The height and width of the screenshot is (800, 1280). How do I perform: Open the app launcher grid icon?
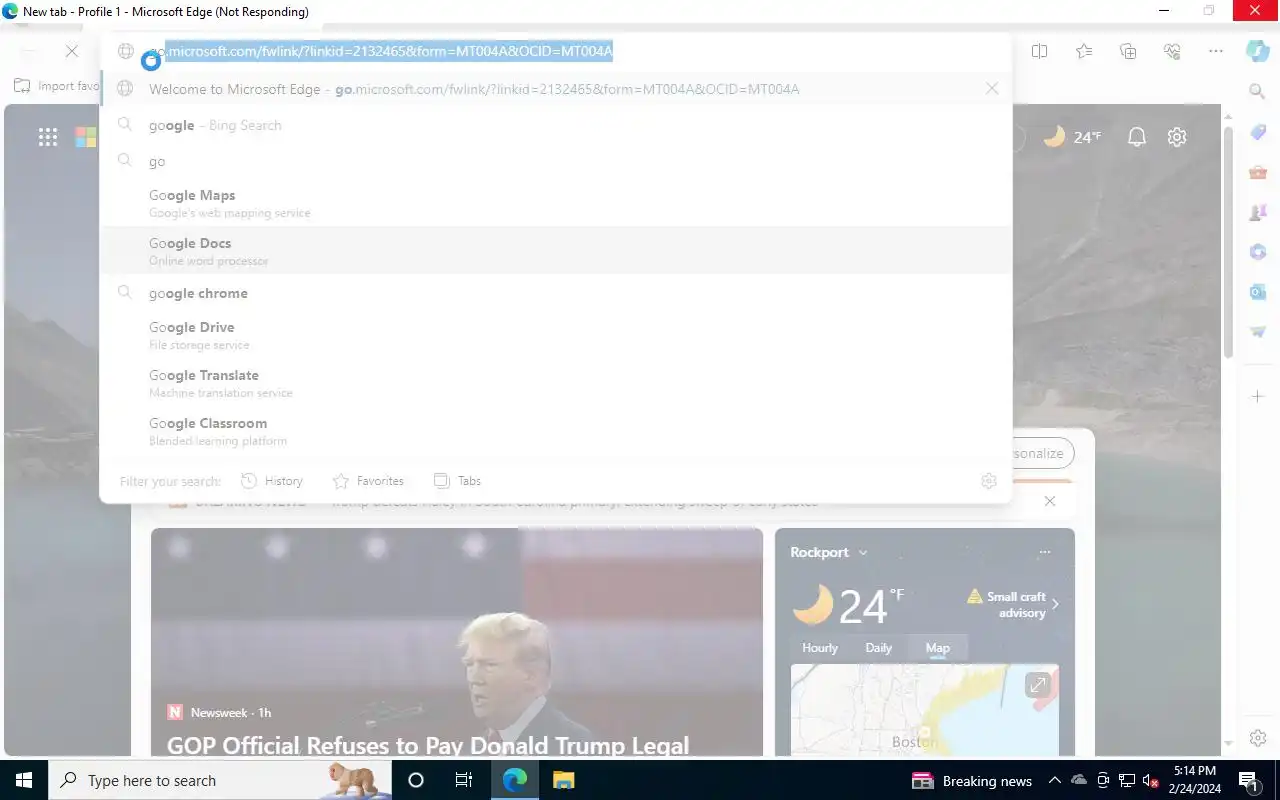coord(48,137)
